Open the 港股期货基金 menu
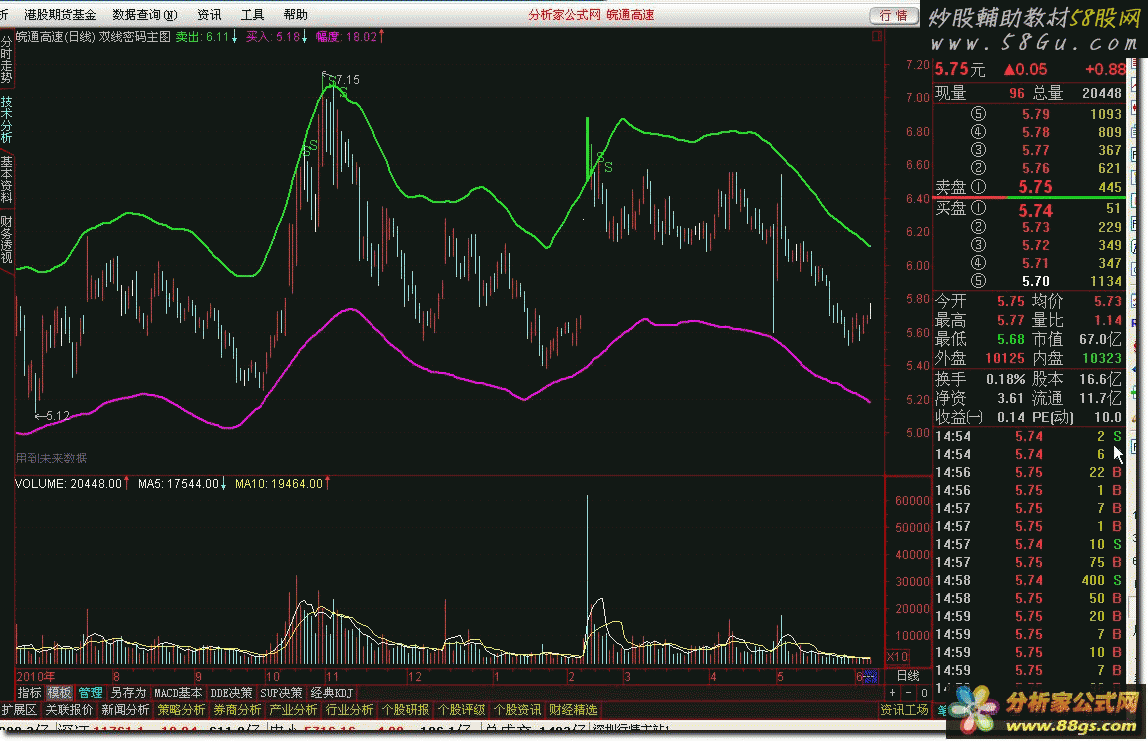Screen dimensions: 1148x741 point(60,15)
